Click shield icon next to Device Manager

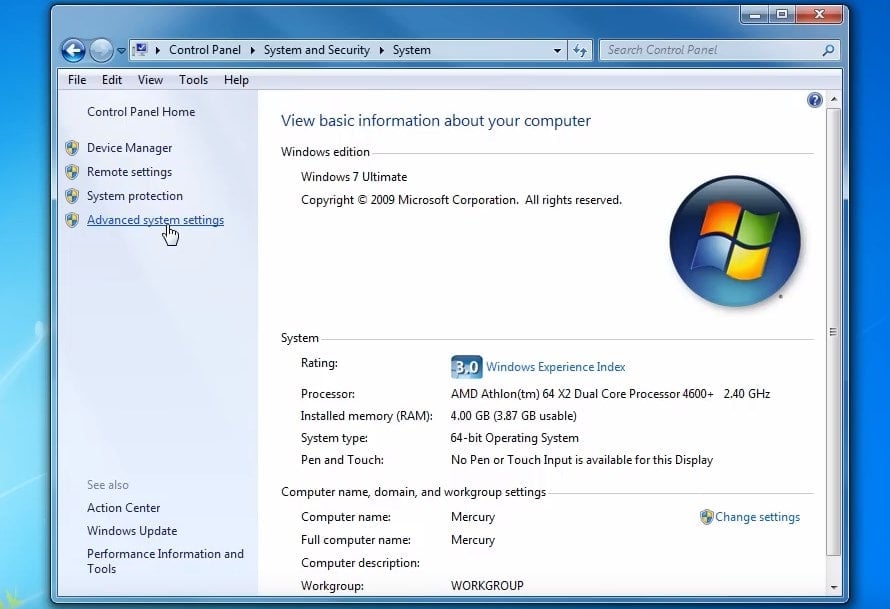[72, 148]
